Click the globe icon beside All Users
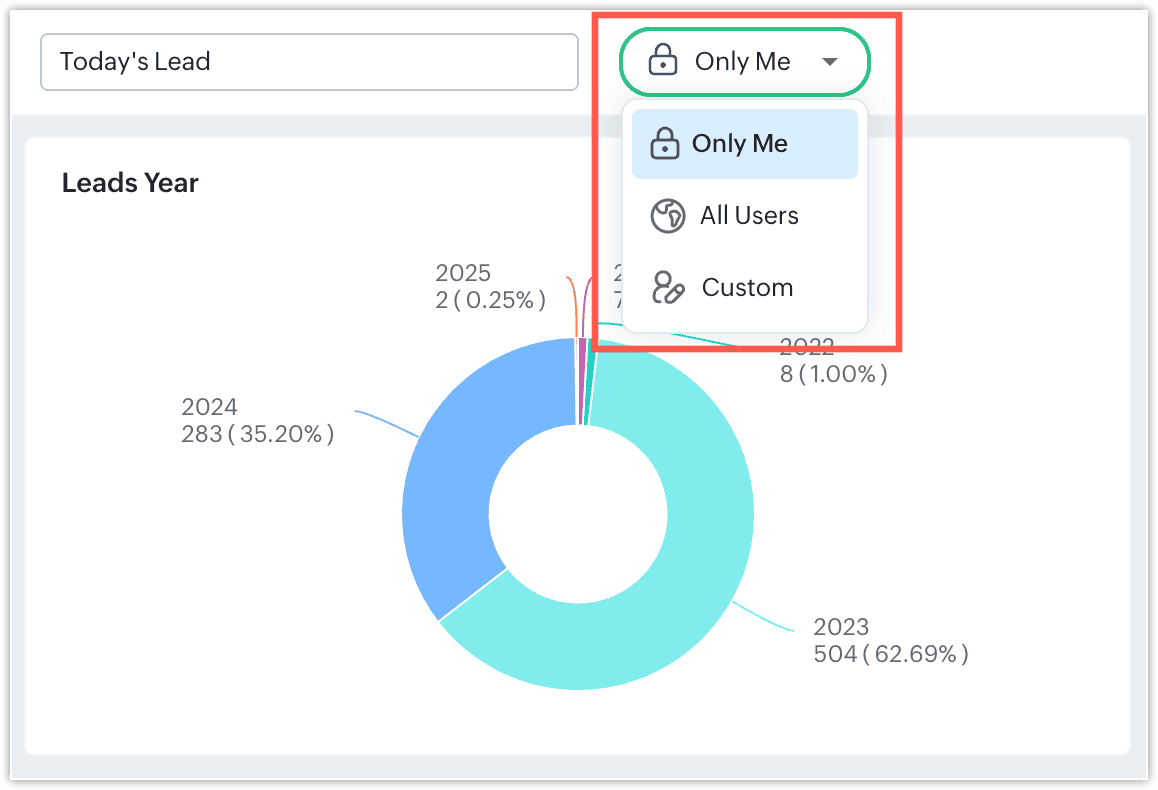Viewport: 1158px width, 790px height. coord(667,216)
